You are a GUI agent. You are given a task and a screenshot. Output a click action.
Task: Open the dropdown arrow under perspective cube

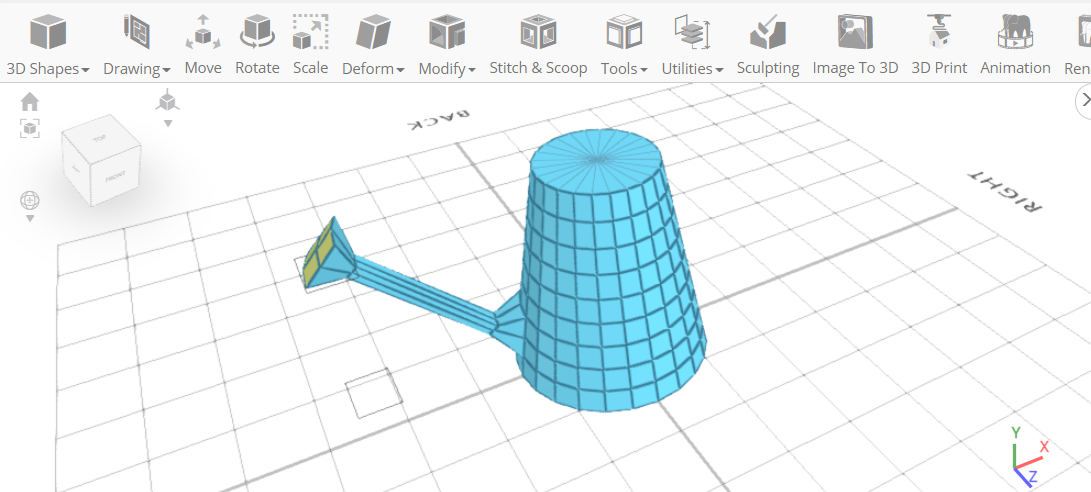[x=168, y=123]
